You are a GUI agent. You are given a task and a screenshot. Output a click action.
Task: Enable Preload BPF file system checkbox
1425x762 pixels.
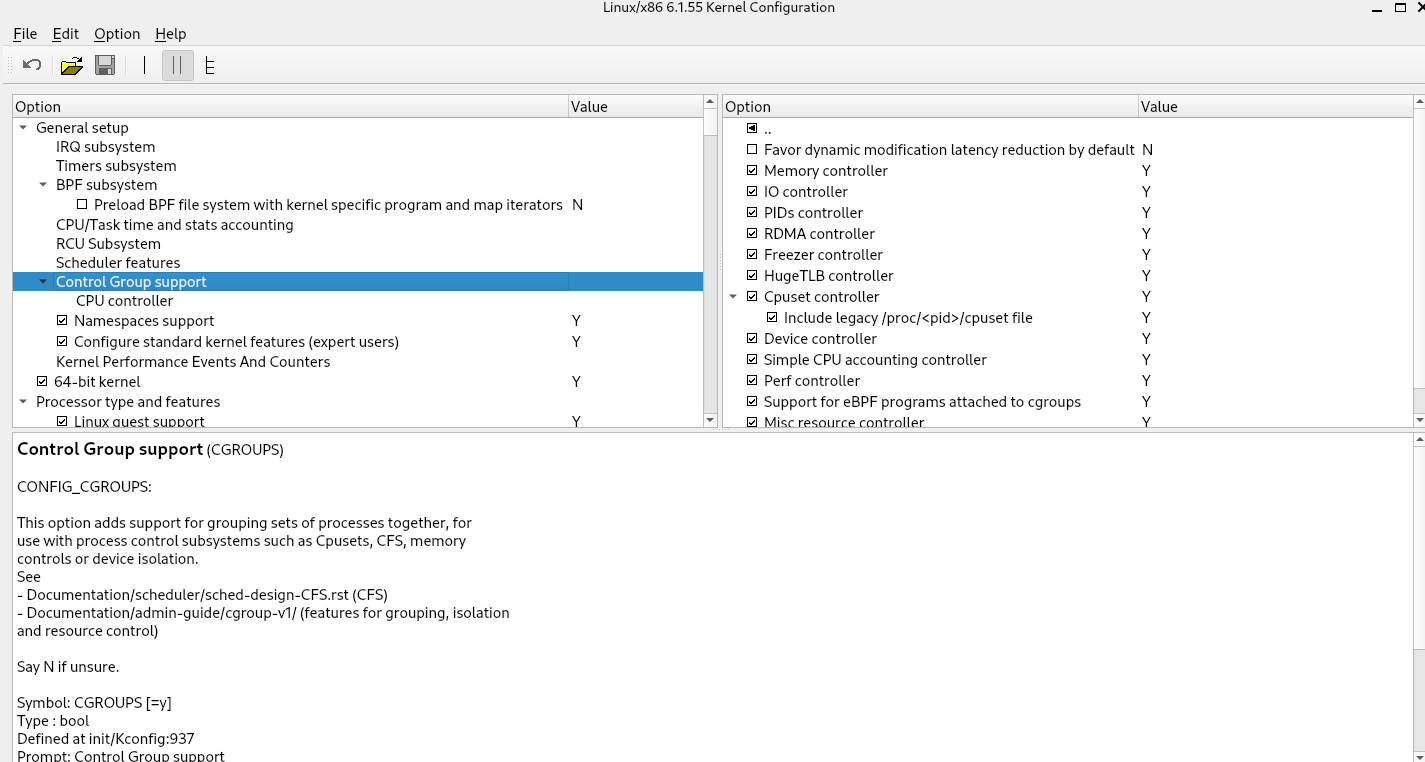tap(82, 205)
